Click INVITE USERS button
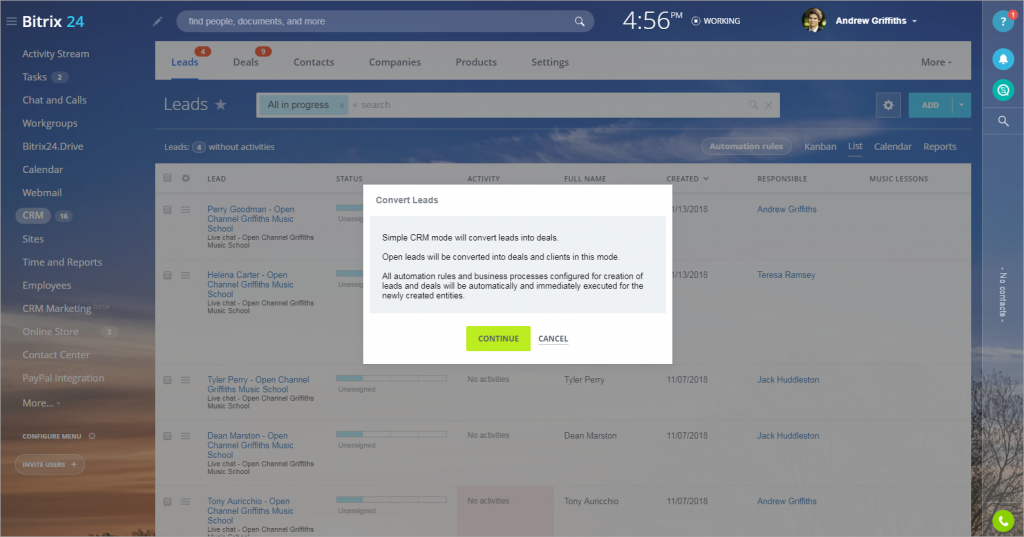This screenshot has height=537, width=1024. 50,464
